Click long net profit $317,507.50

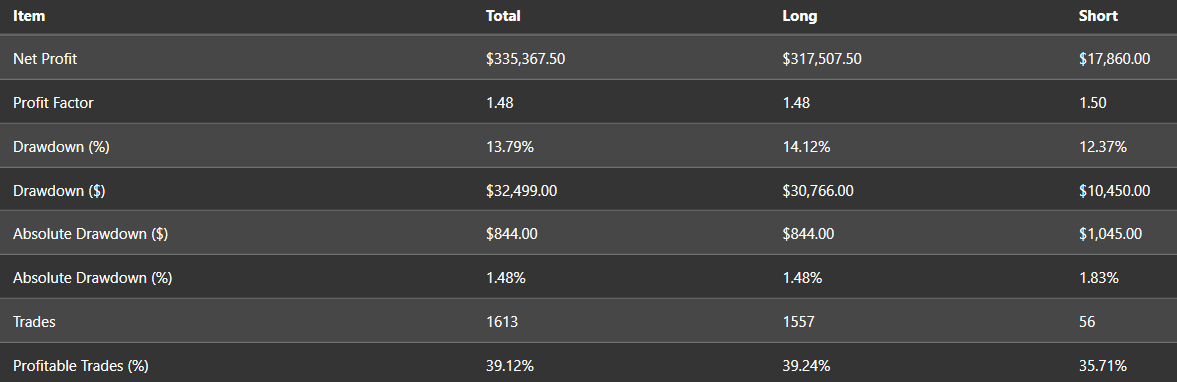click(822, 59)
